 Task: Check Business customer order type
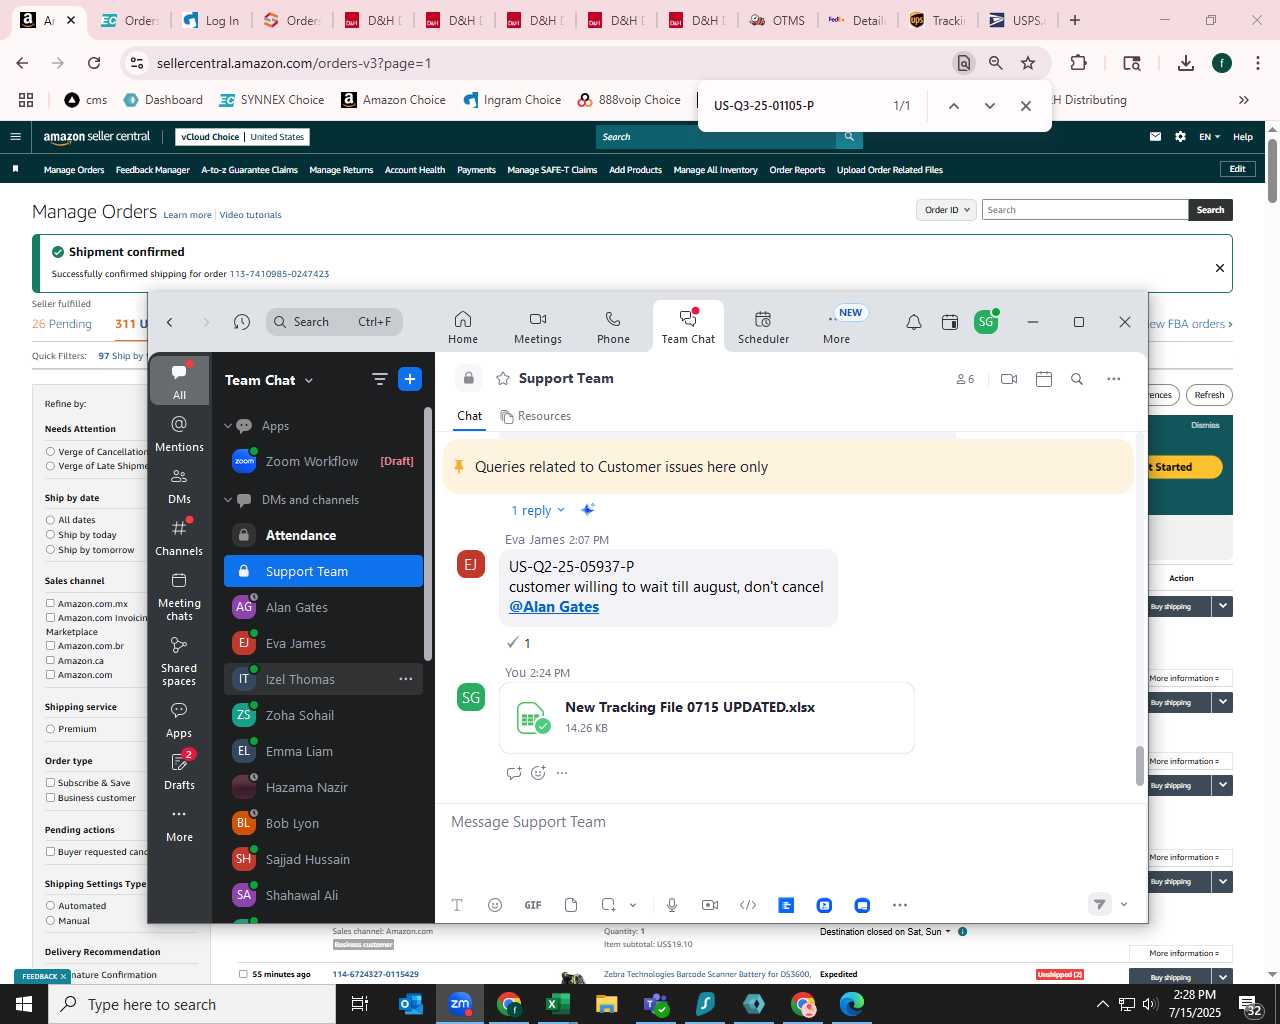[x=50, y=798]
